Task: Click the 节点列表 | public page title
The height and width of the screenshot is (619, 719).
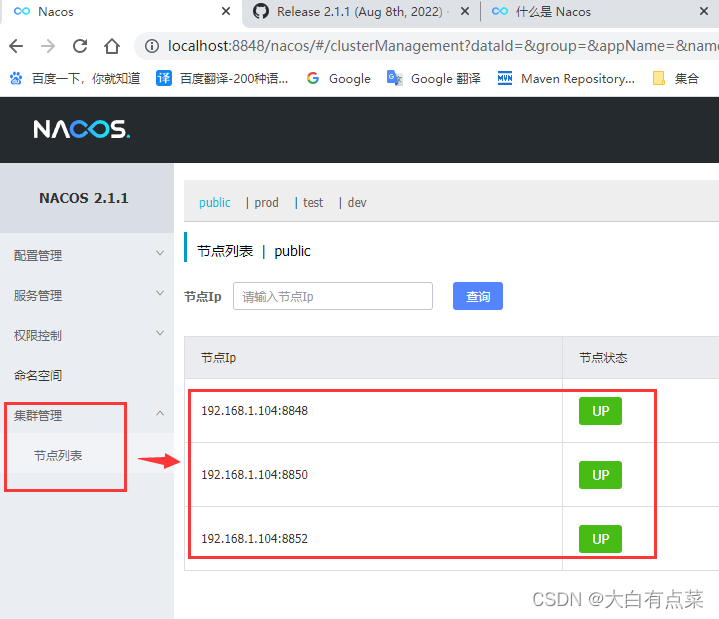Action: (x=254, y=251)
